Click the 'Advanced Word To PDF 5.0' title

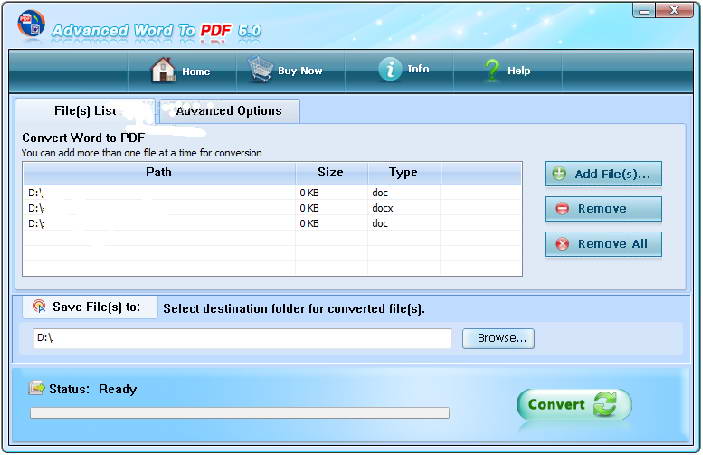156,30
